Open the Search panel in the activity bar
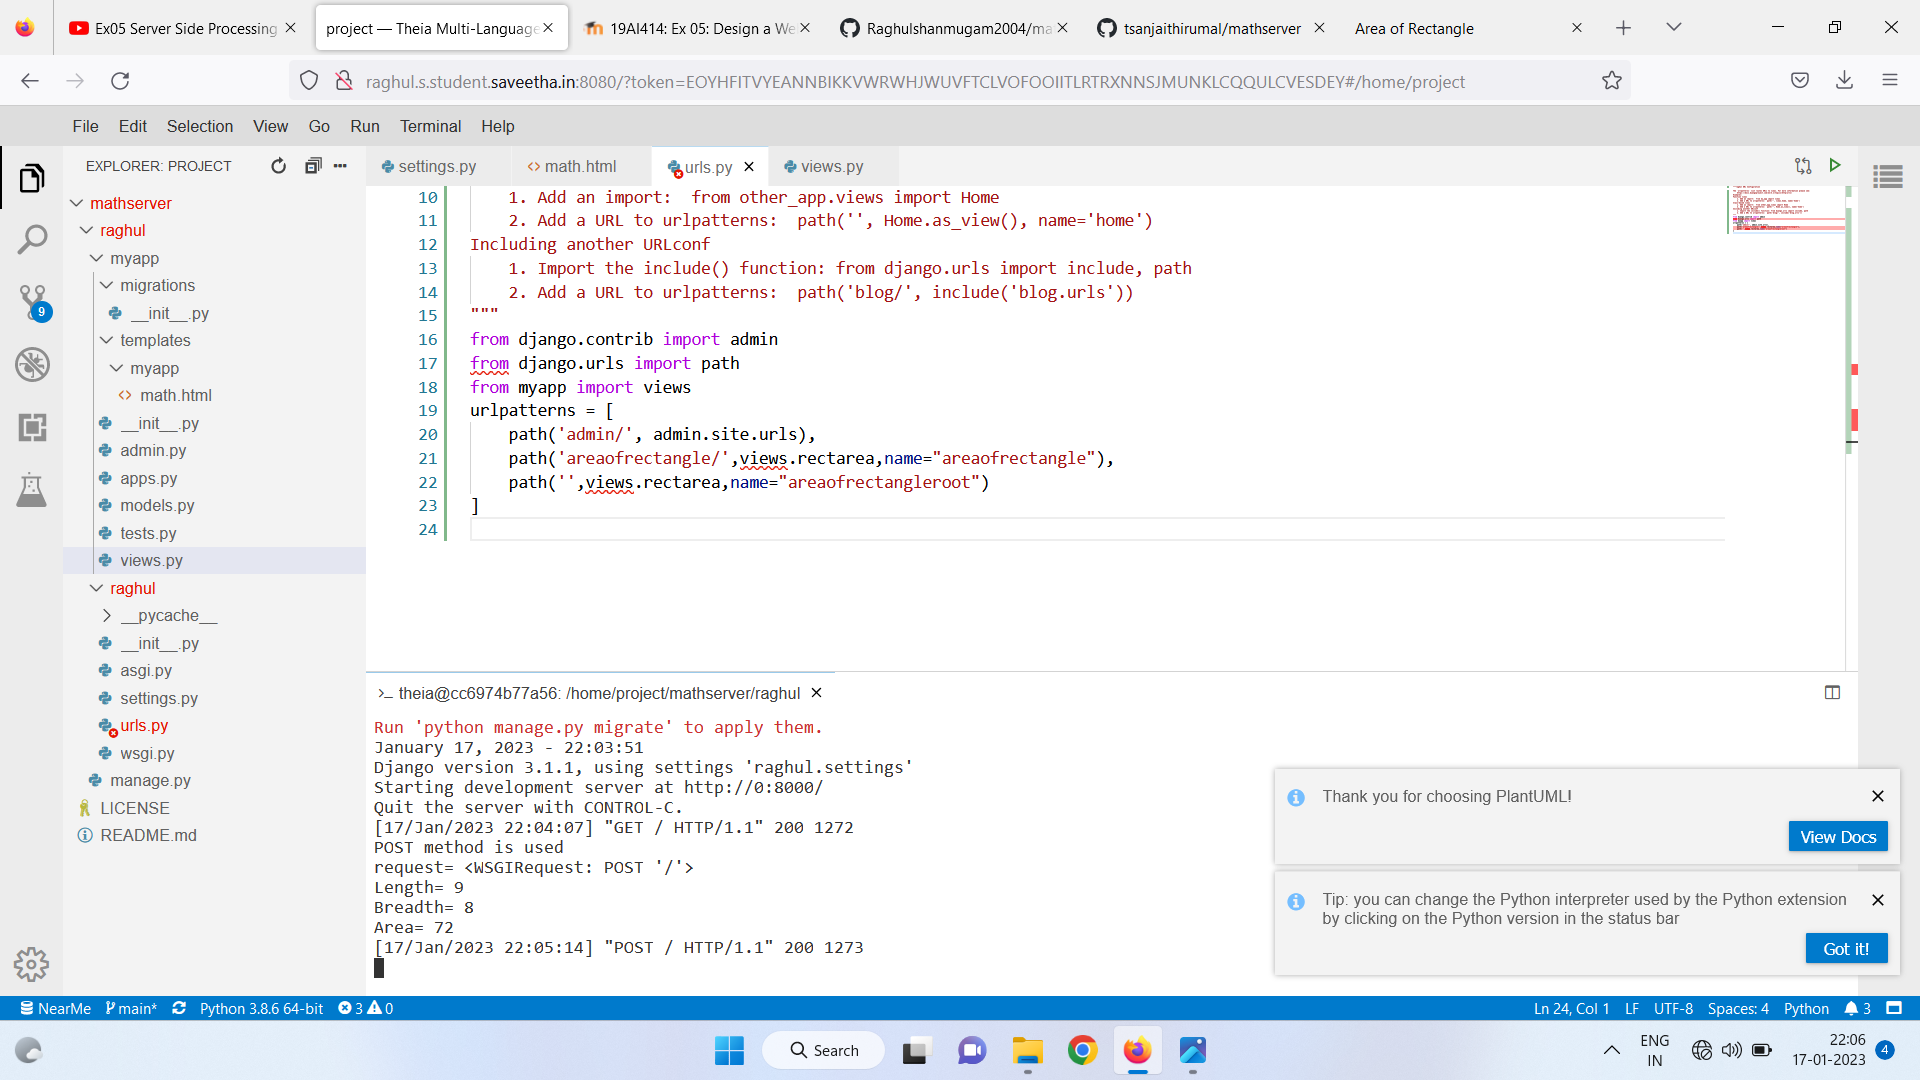The height and width of the screenshot is (1080, 1920). coord(33,239)
